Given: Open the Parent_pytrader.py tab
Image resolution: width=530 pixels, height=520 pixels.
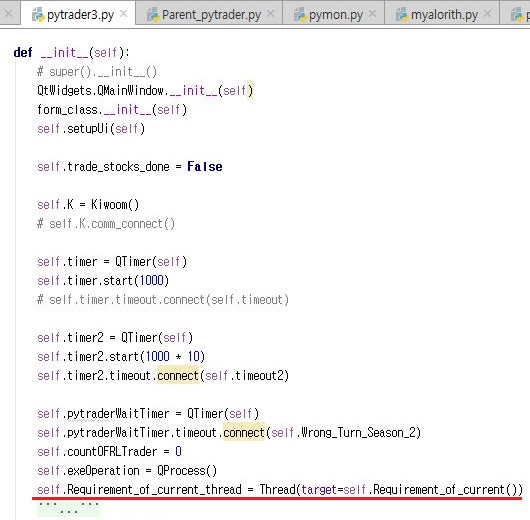Looking at the screenshot, I should 209,15.
